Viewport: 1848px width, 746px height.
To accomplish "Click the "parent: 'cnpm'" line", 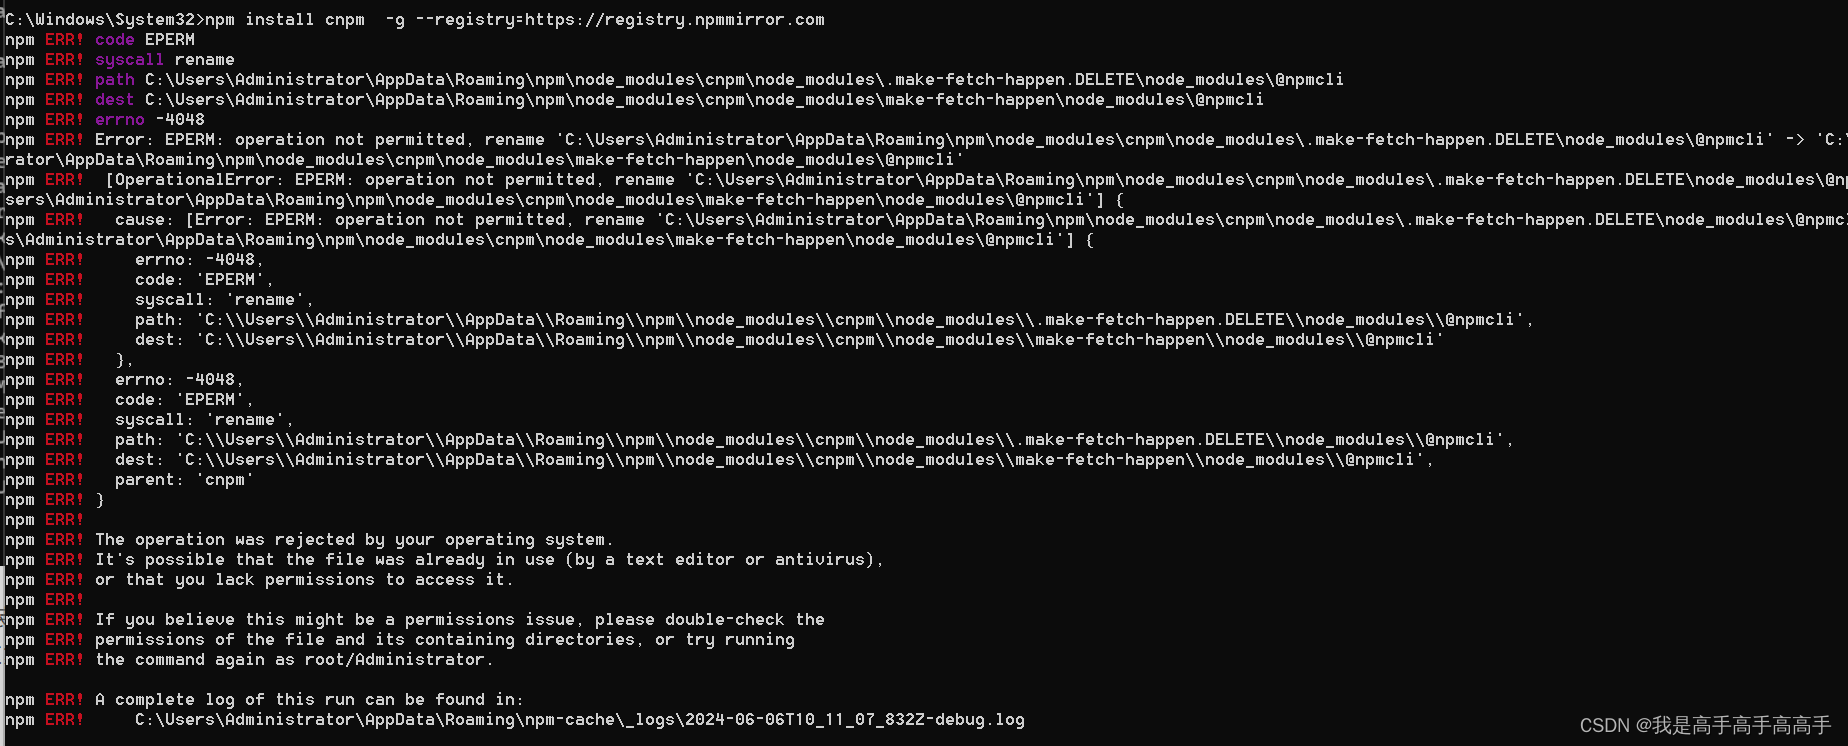I will click(184, 479).
